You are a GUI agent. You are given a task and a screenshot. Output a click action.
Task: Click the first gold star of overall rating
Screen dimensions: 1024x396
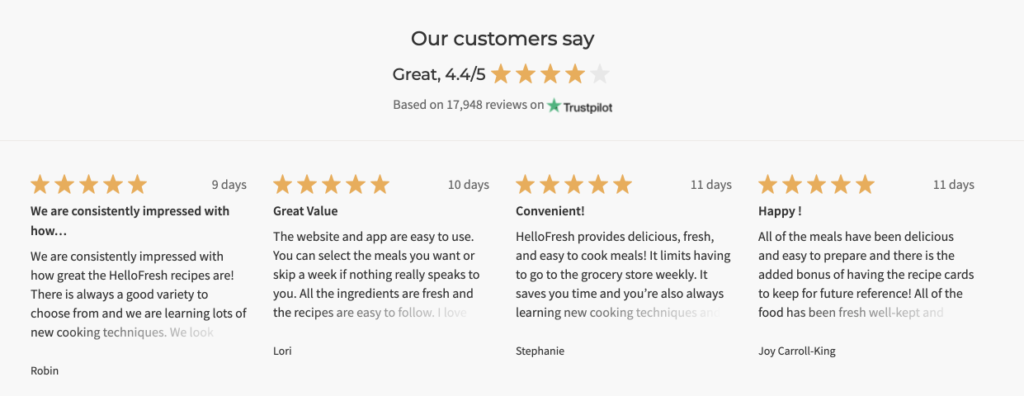click(x=501, y=74)
